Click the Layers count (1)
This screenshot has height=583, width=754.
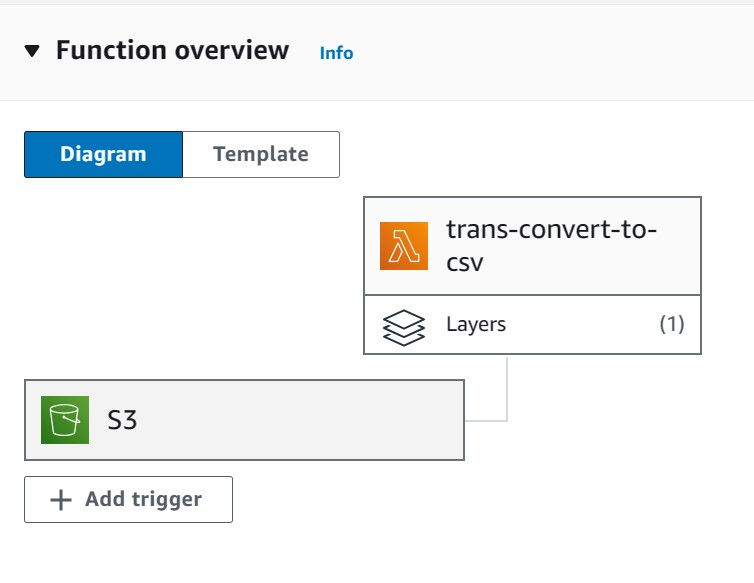[672, 324]
